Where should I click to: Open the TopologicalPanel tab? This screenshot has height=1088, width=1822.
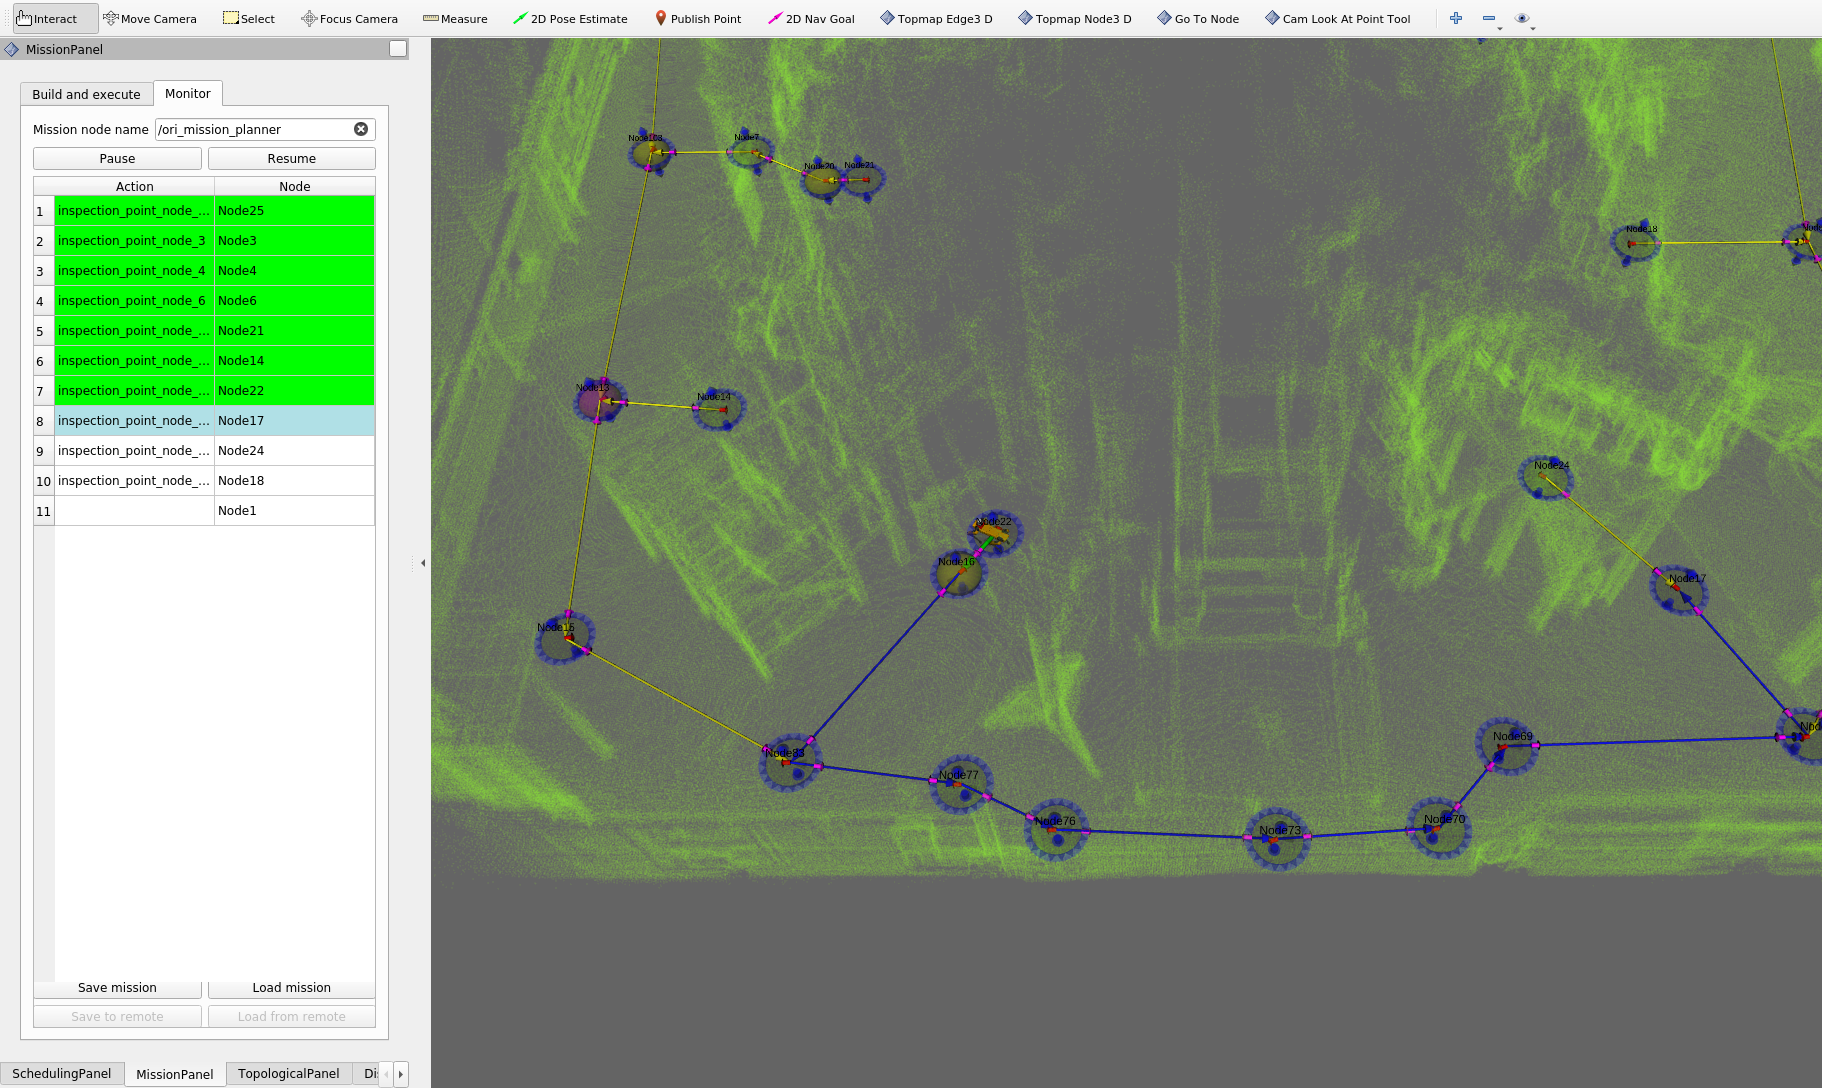[x=289, y=1074]
